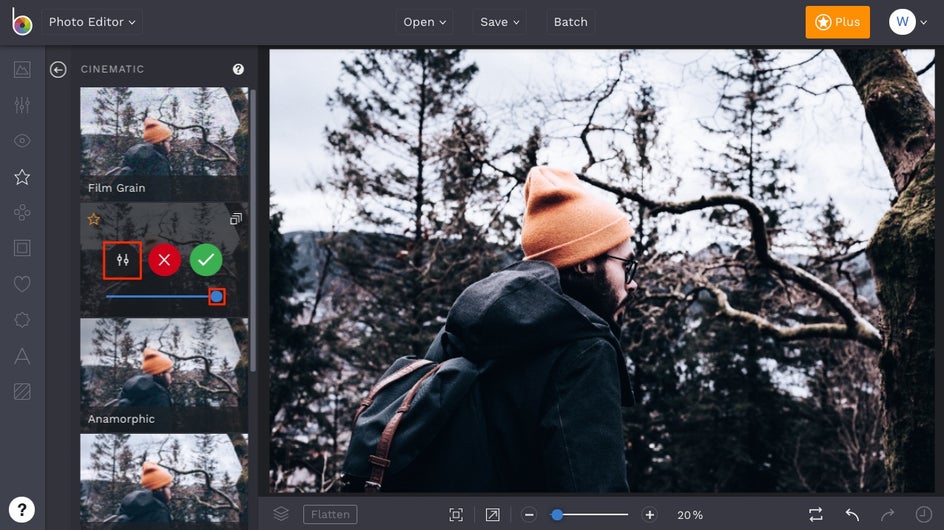The height and width of the screenshot is (530, 944).
Task: Open the Edit sliders sidebar tool
Action: point(22,105)
